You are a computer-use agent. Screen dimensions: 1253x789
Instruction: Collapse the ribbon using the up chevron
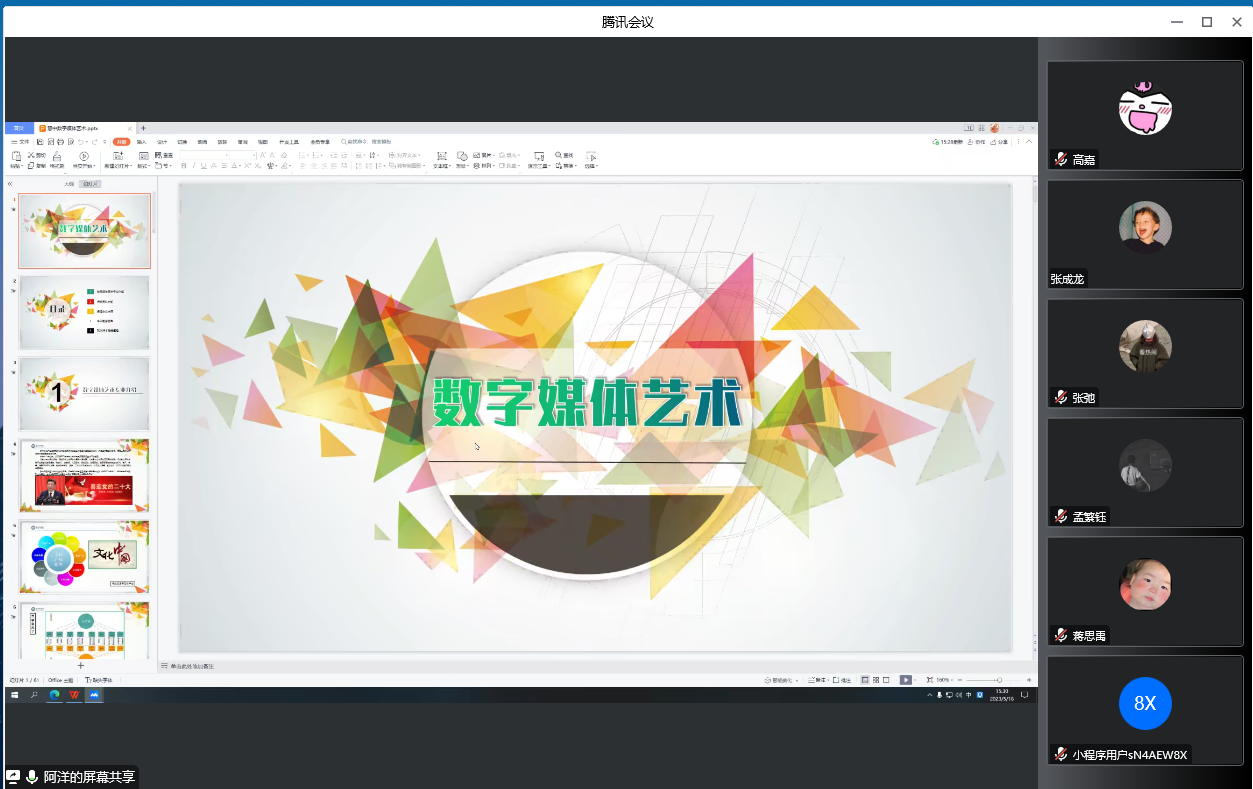coord(1031,142)
